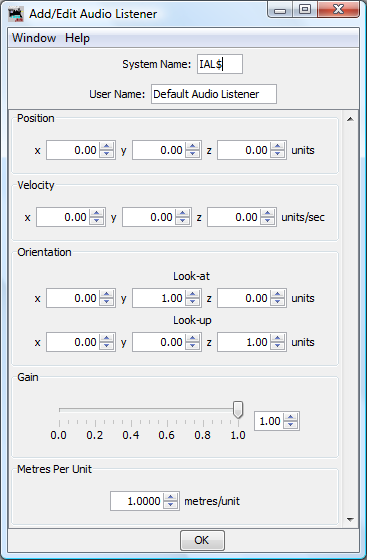This screenshot has width=367, height=560.
Task: Click Look-at x value field
Action: [73, 298]
